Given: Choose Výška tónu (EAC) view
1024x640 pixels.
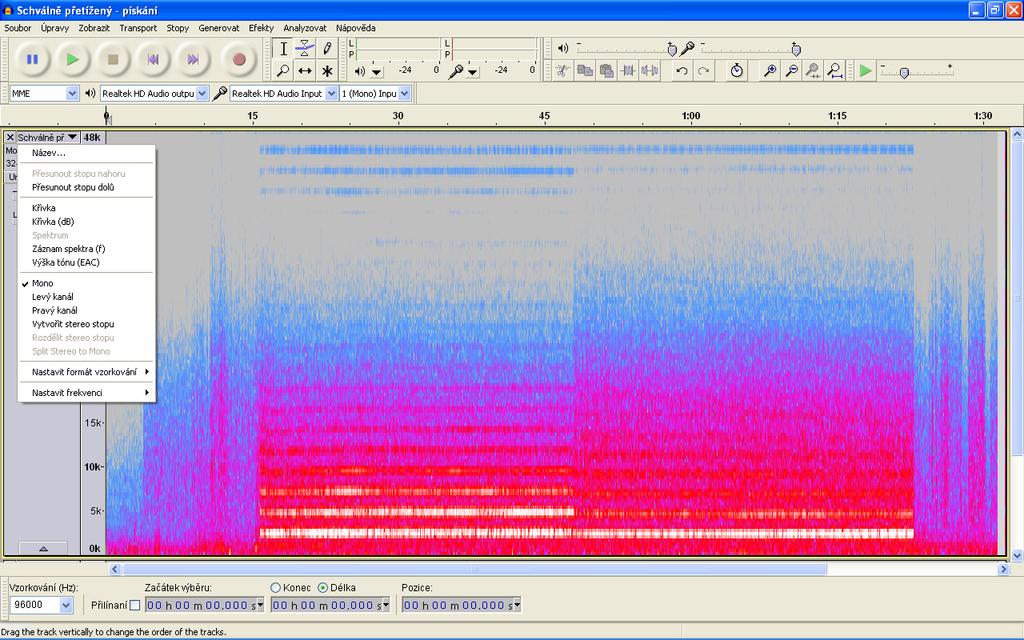Looking at the screenshot, I should pyautogui.click(x=87, y=263).
